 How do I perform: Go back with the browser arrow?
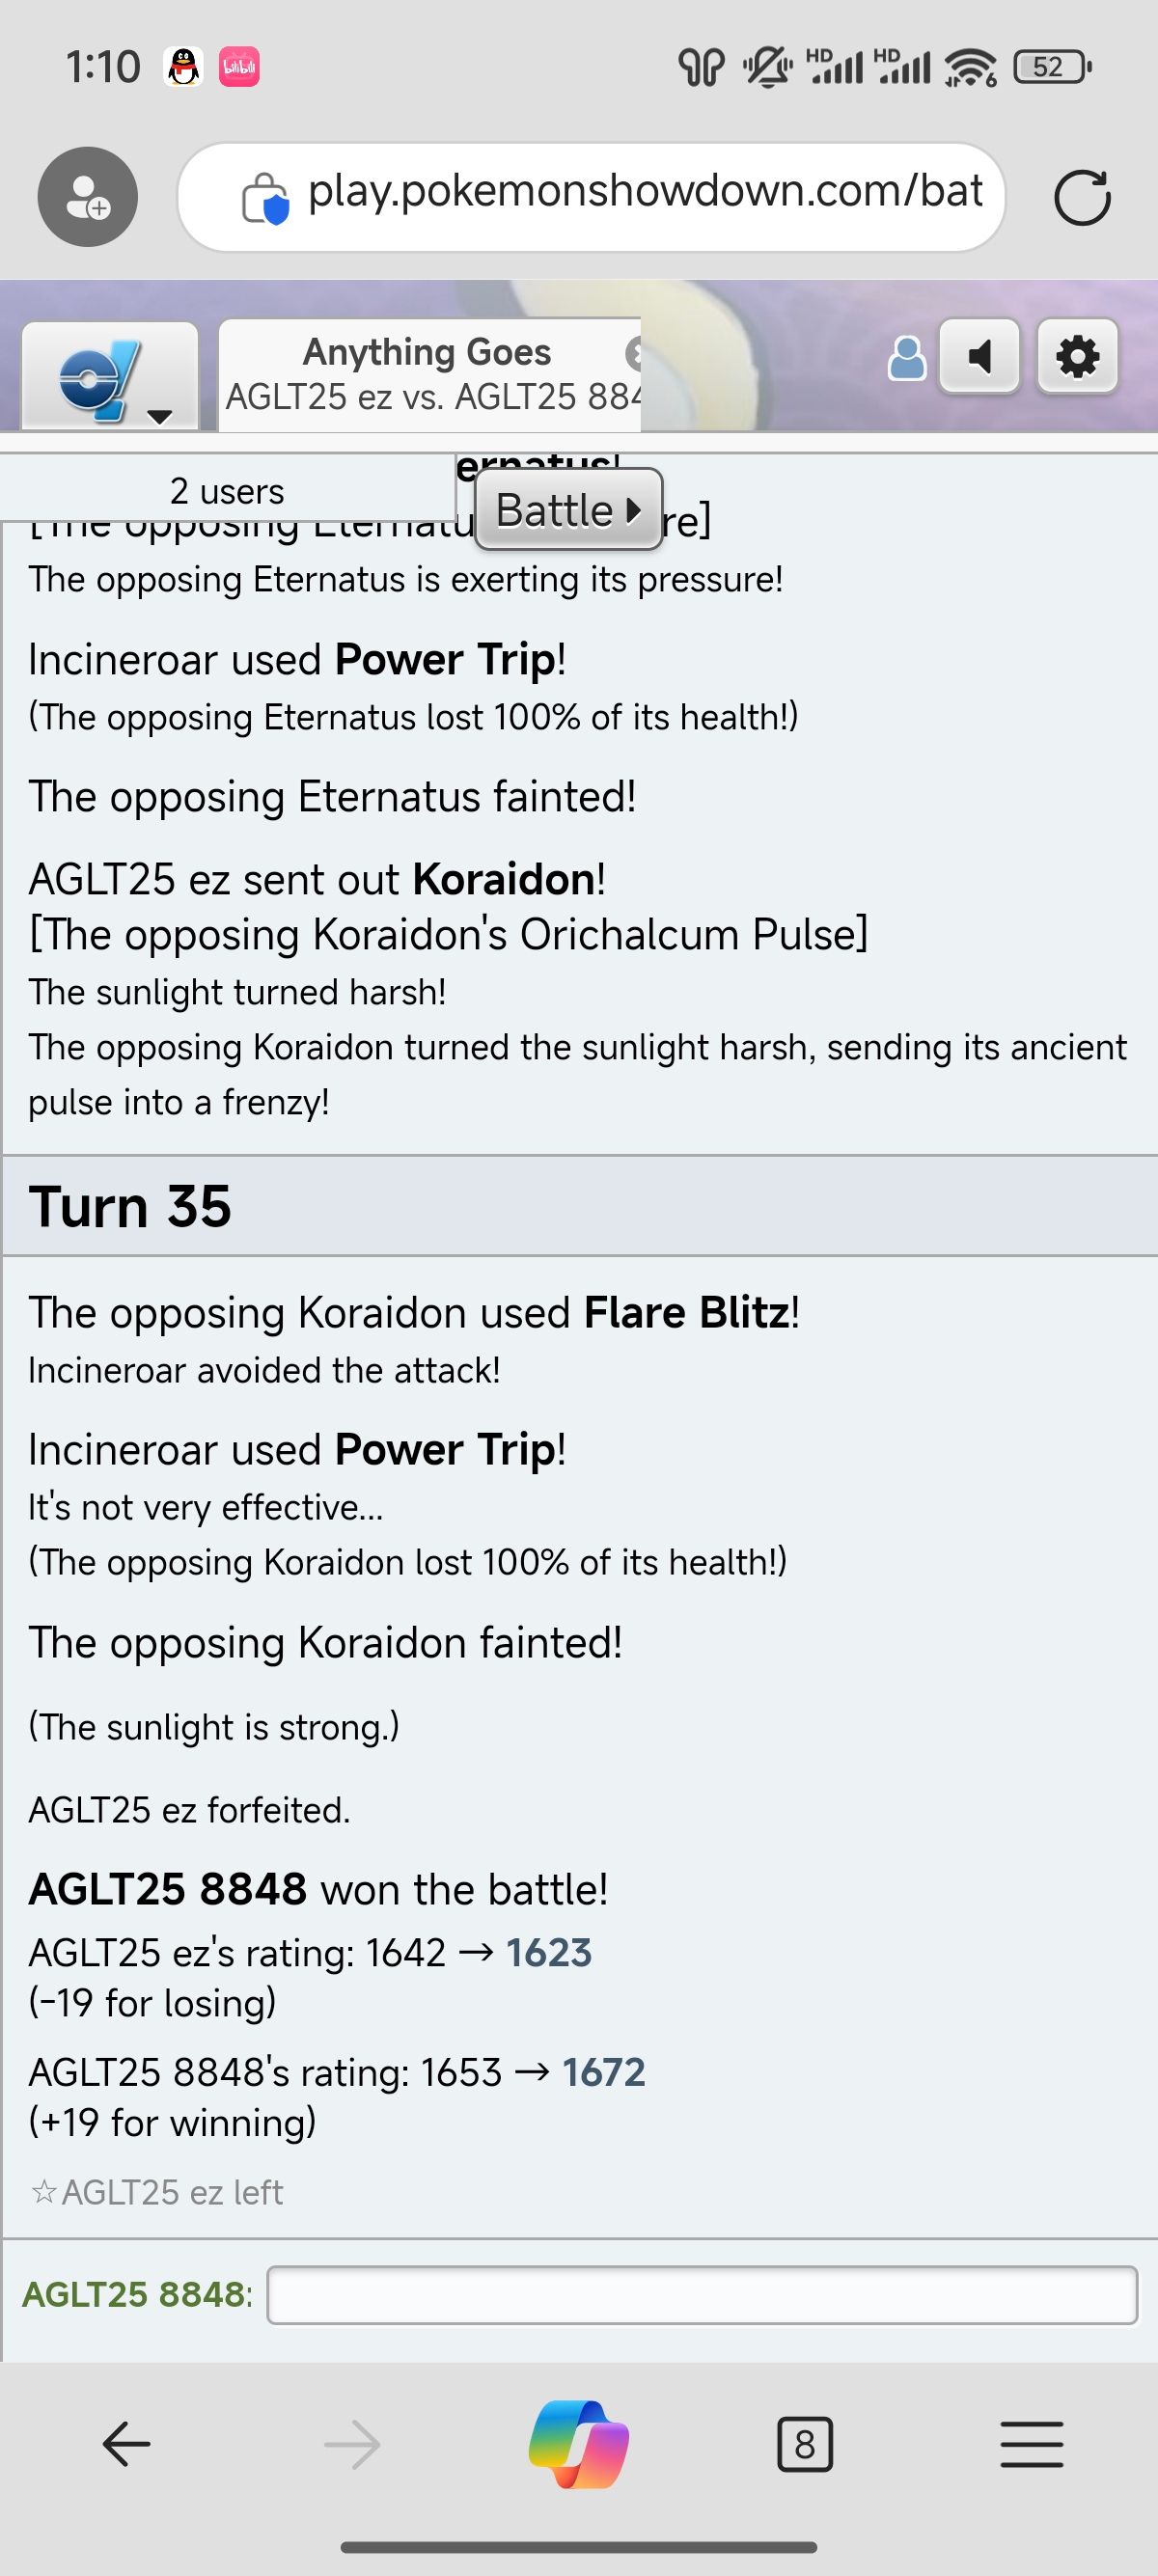127,2444
